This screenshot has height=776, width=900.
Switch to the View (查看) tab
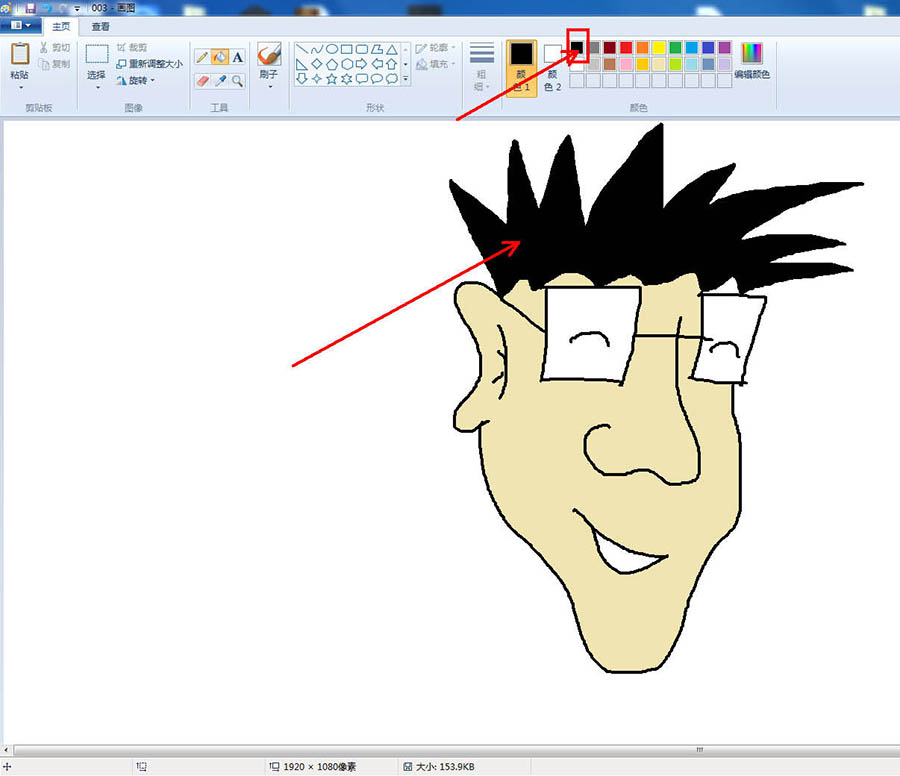(x=100, y=26)
